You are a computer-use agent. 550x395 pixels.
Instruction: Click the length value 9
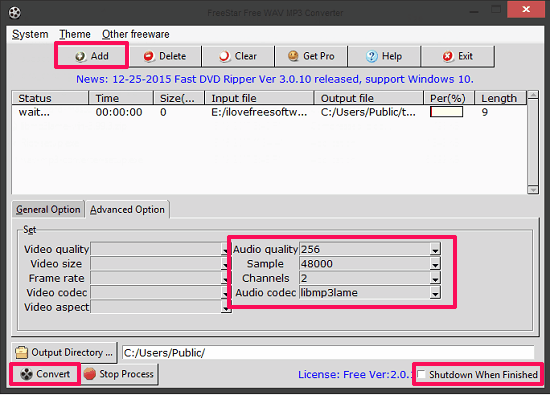[x=484, y=112]
